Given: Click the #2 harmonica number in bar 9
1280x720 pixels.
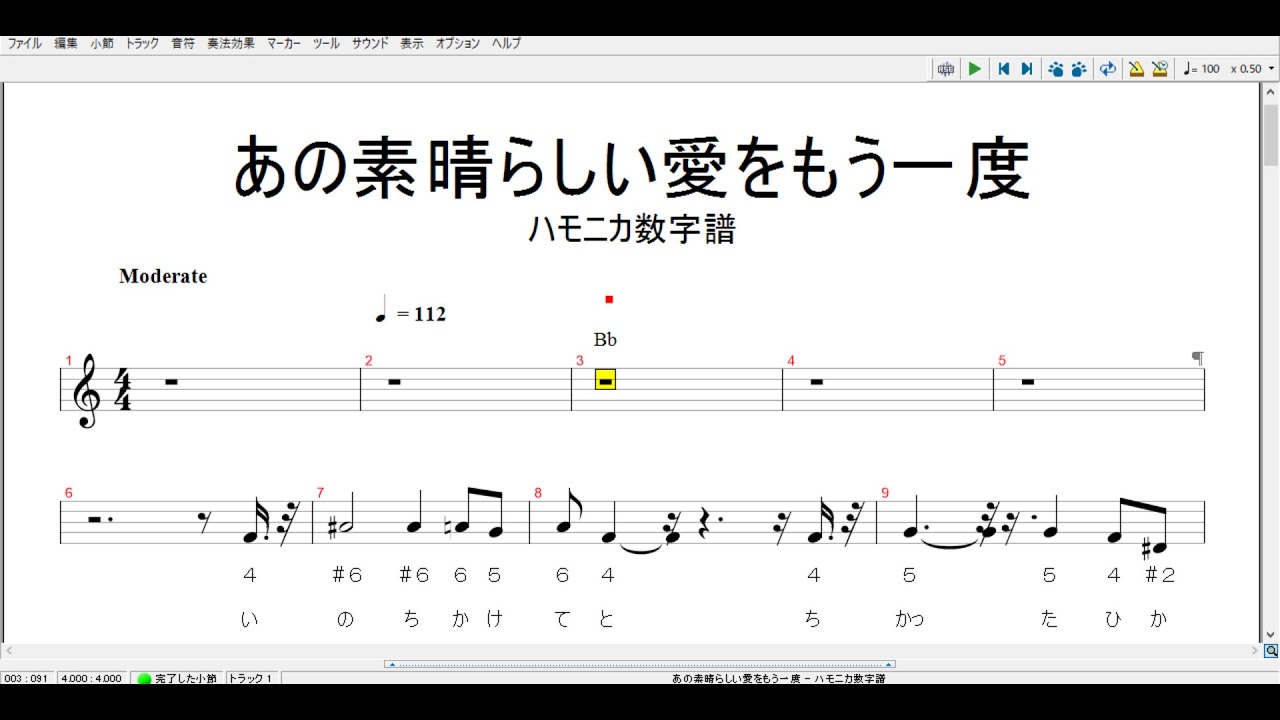Looking at the screenshot, I should point(1159,575).
